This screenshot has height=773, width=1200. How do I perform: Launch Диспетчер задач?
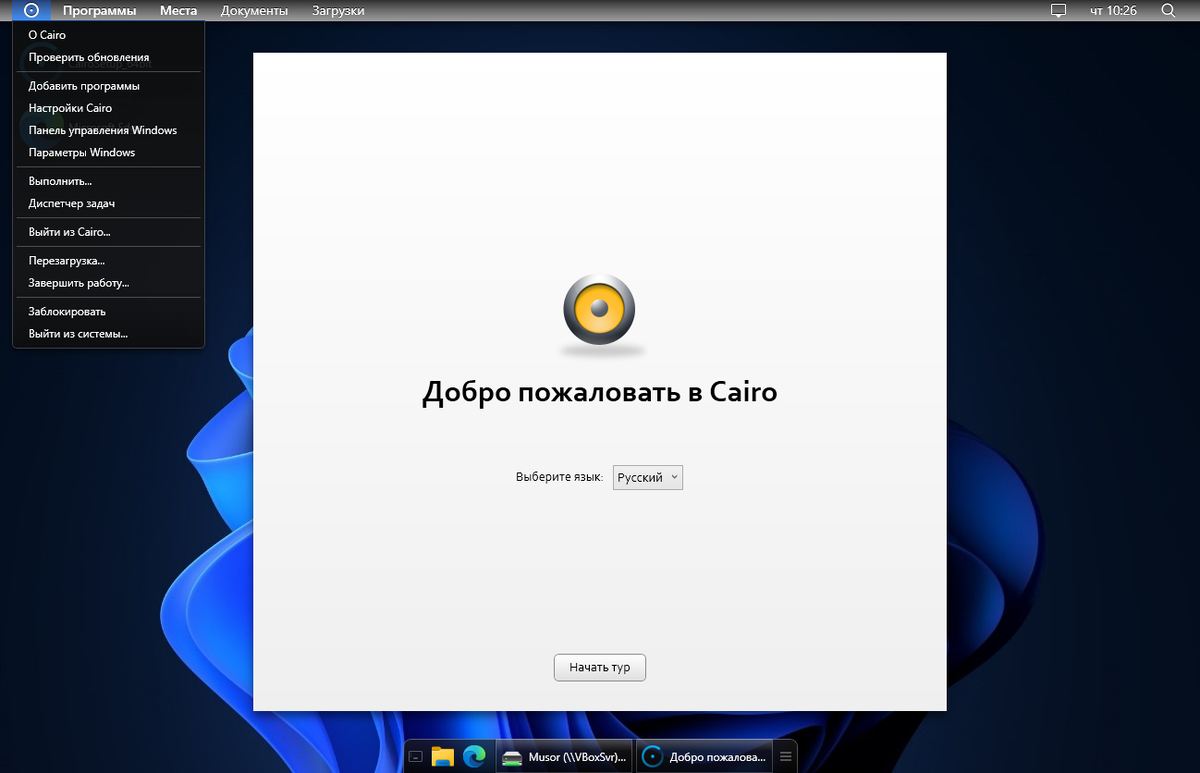pos(108,203)
